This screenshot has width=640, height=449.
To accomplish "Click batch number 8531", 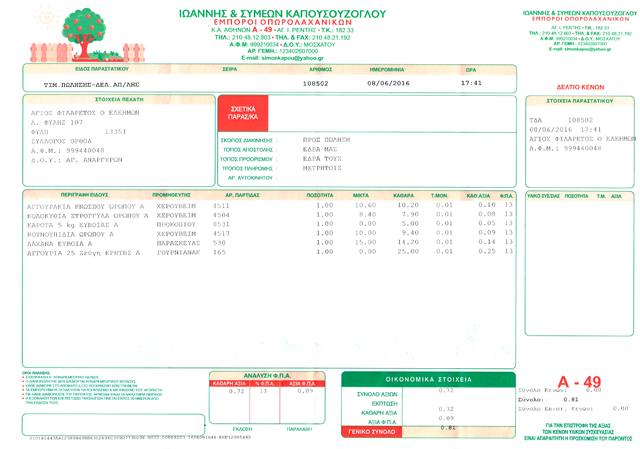I will pyautogui.click(x=221, y=224).
